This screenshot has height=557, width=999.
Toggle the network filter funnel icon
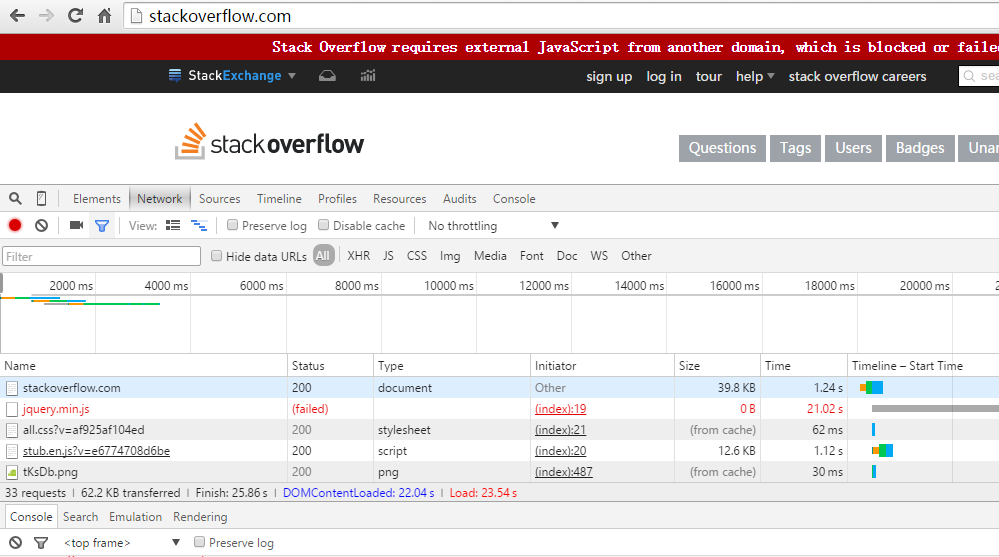pos(102,226)
